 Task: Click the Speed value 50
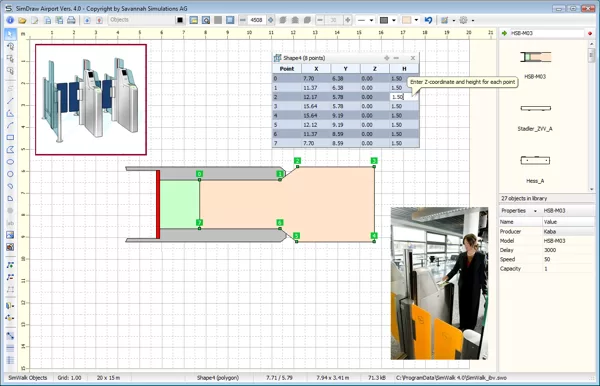pos(547,259)
